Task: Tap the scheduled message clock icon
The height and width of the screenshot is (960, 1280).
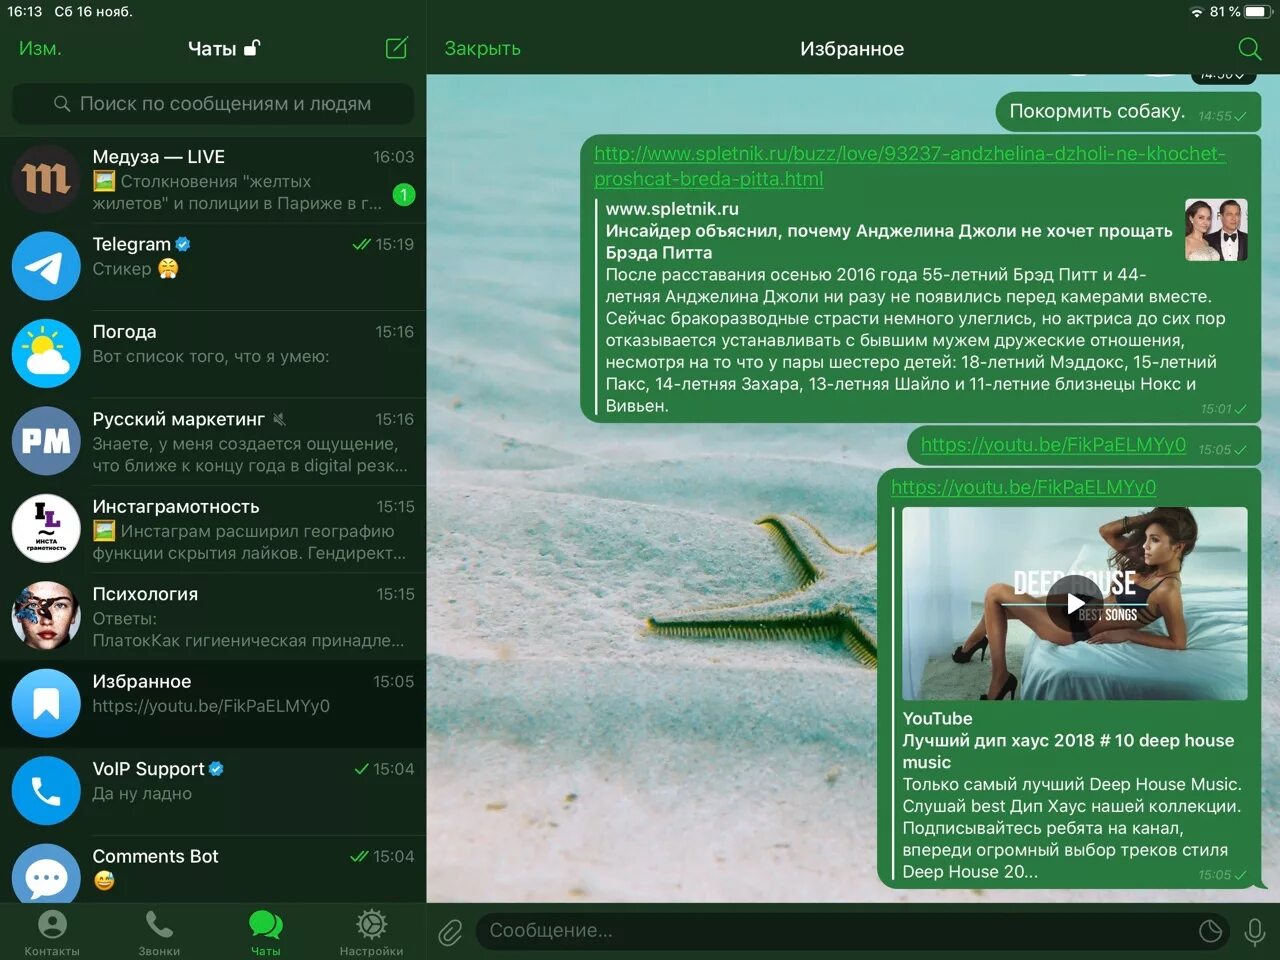Action: coord(1210,931)
